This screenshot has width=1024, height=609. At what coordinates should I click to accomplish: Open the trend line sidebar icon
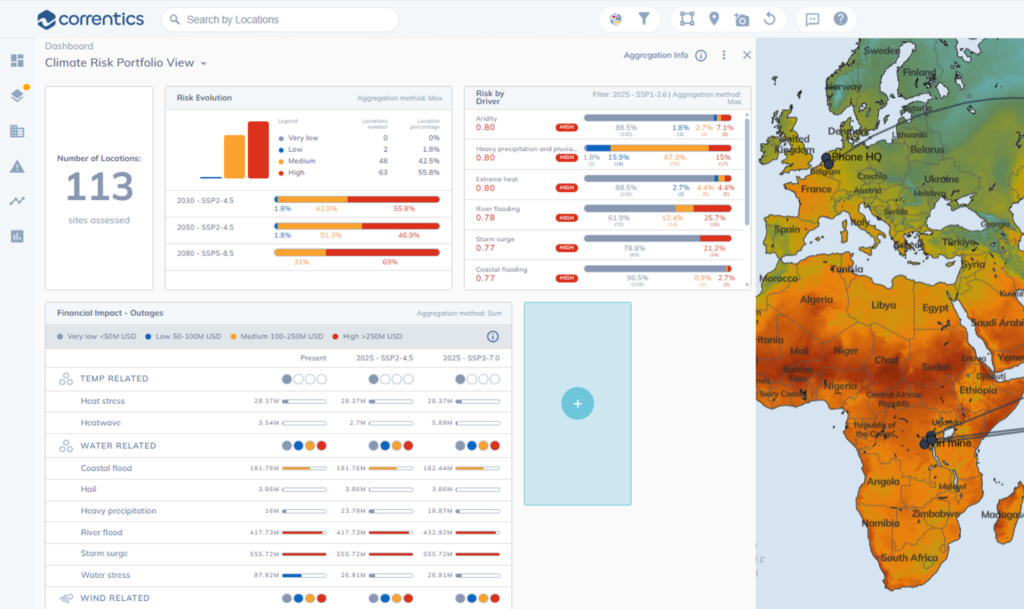coord(17,201)
